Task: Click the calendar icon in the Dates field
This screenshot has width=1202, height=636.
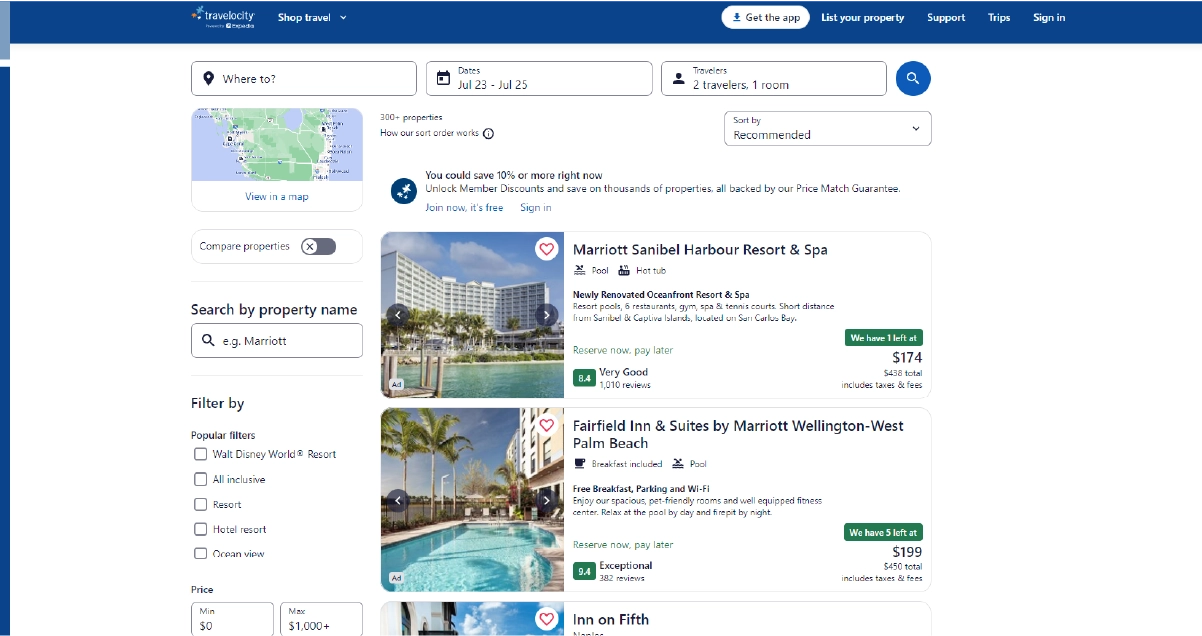Action: click(444, 78)
